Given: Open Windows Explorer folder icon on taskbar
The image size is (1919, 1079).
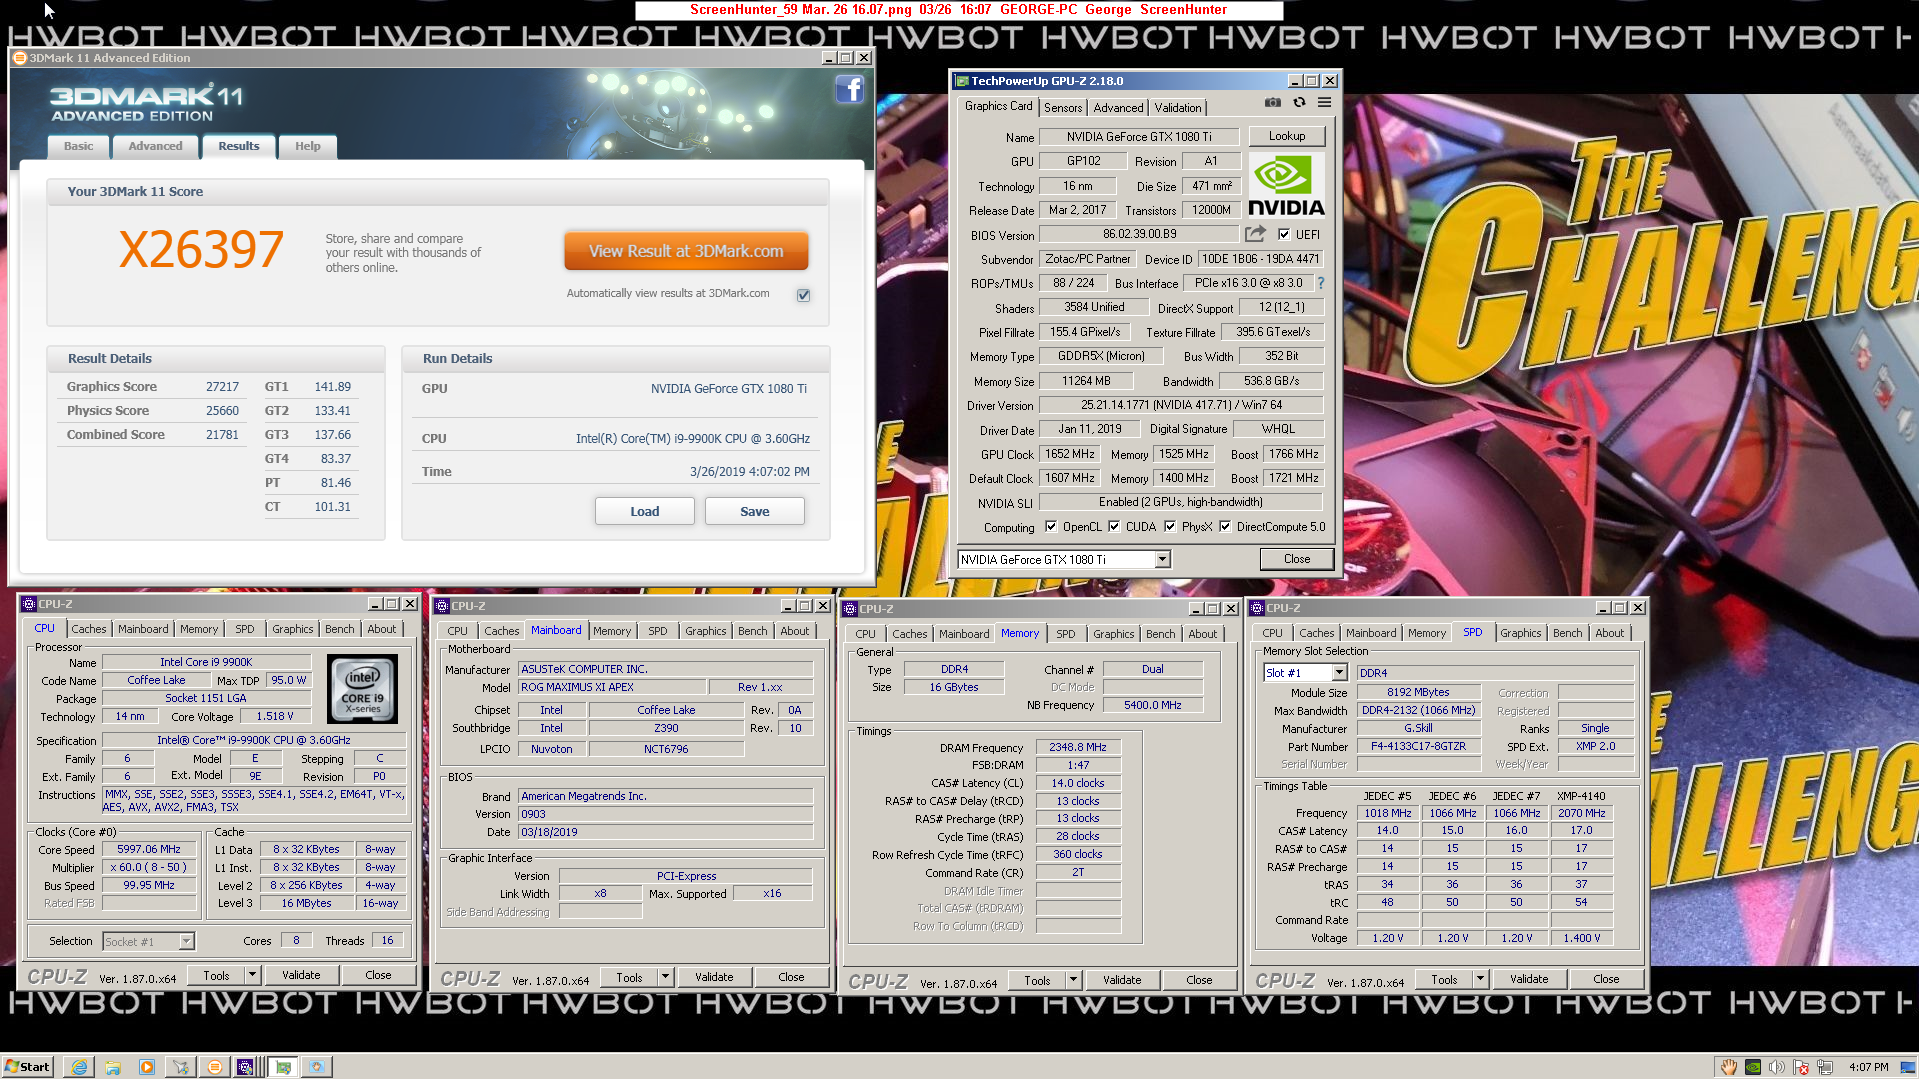Looking at the screenshot, I should [113, 1067].
